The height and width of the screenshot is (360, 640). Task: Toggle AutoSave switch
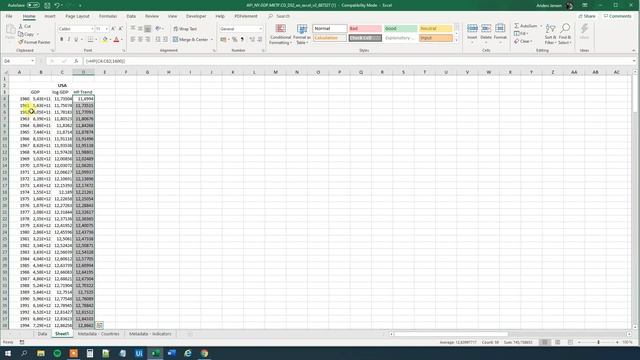pyautogui.click(x=33, y=5)
